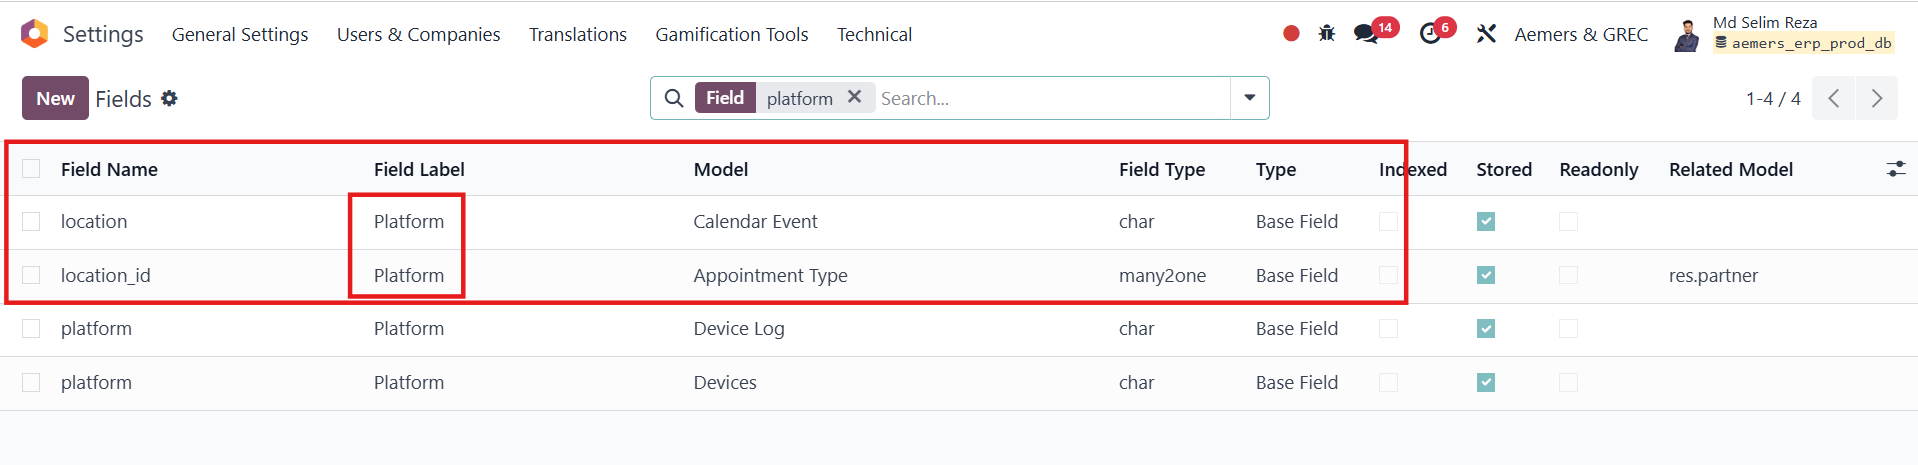1918x465 pixels.
Task: Toggle the select-all header checkbox
Action: (31, 169)
